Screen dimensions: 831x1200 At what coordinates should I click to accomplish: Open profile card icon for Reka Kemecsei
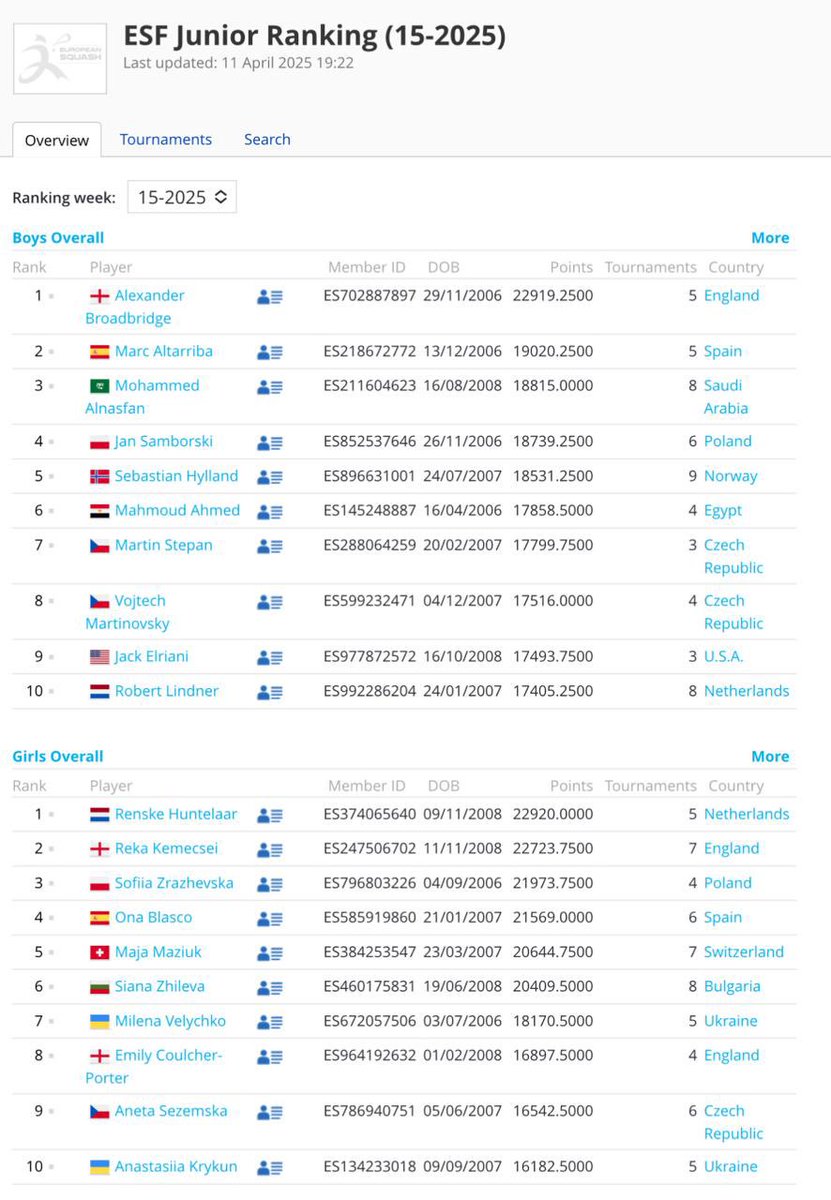pos(270,849)
